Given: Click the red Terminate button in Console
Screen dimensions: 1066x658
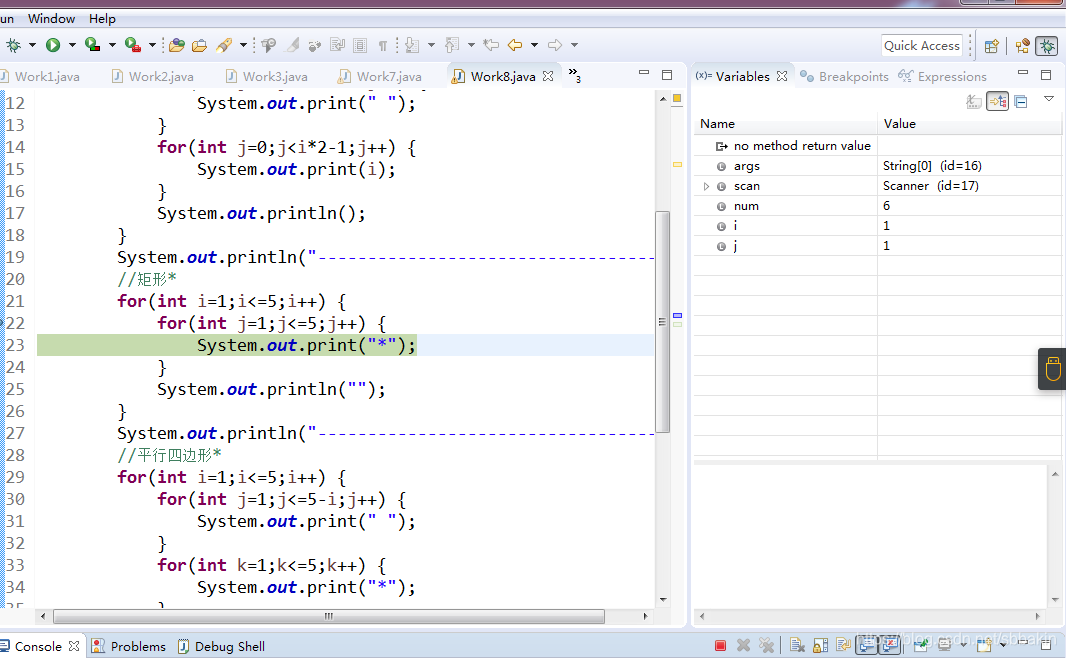Looking at the screenshot, I should pos(721,645).
